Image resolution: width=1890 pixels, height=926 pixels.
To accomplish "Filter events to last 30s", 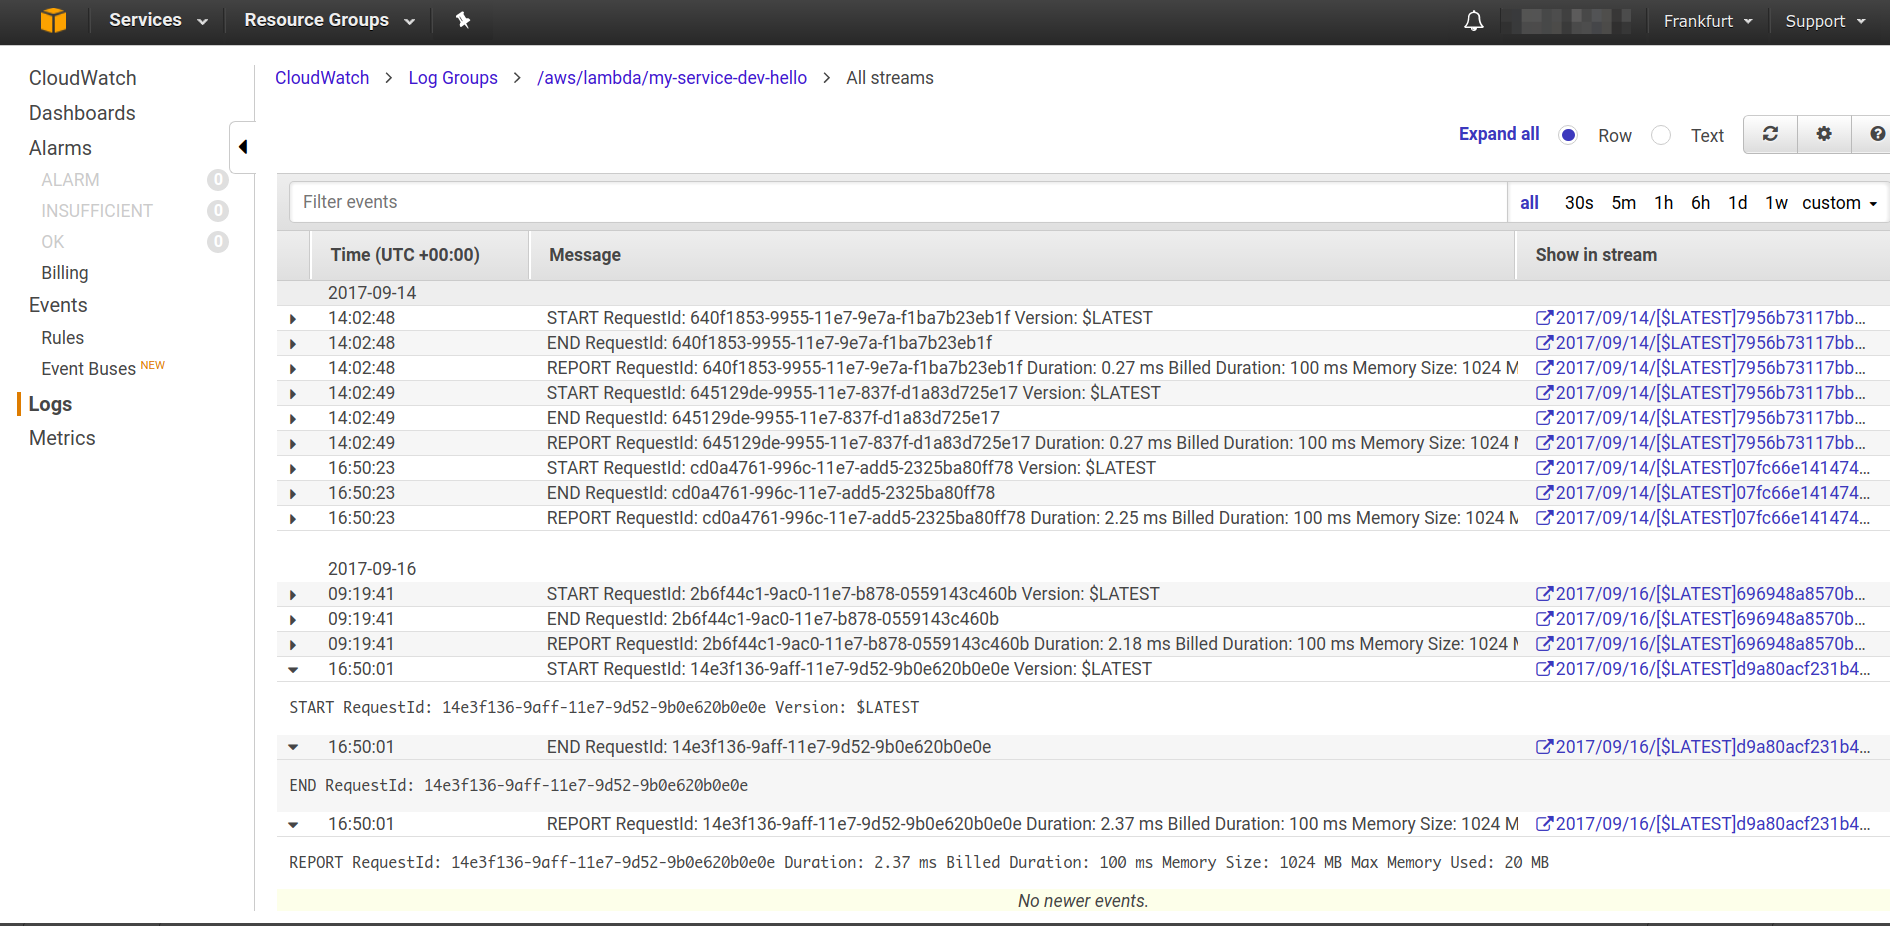I will [x=1579, y=203].
